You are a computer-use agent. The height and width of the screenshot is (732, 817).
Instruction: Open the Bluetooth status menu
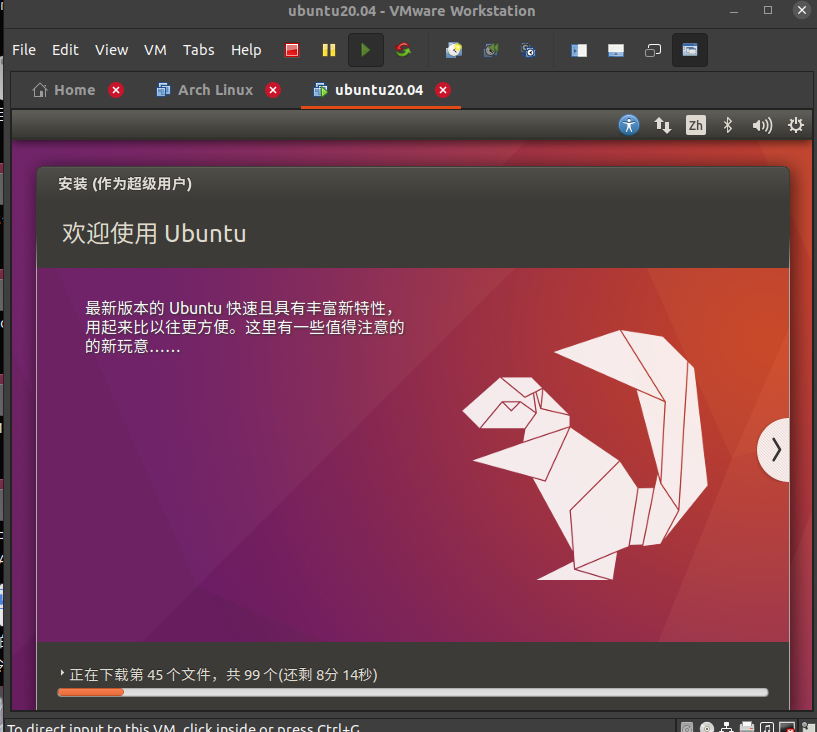pyautogui.click(x=727, y=125)
